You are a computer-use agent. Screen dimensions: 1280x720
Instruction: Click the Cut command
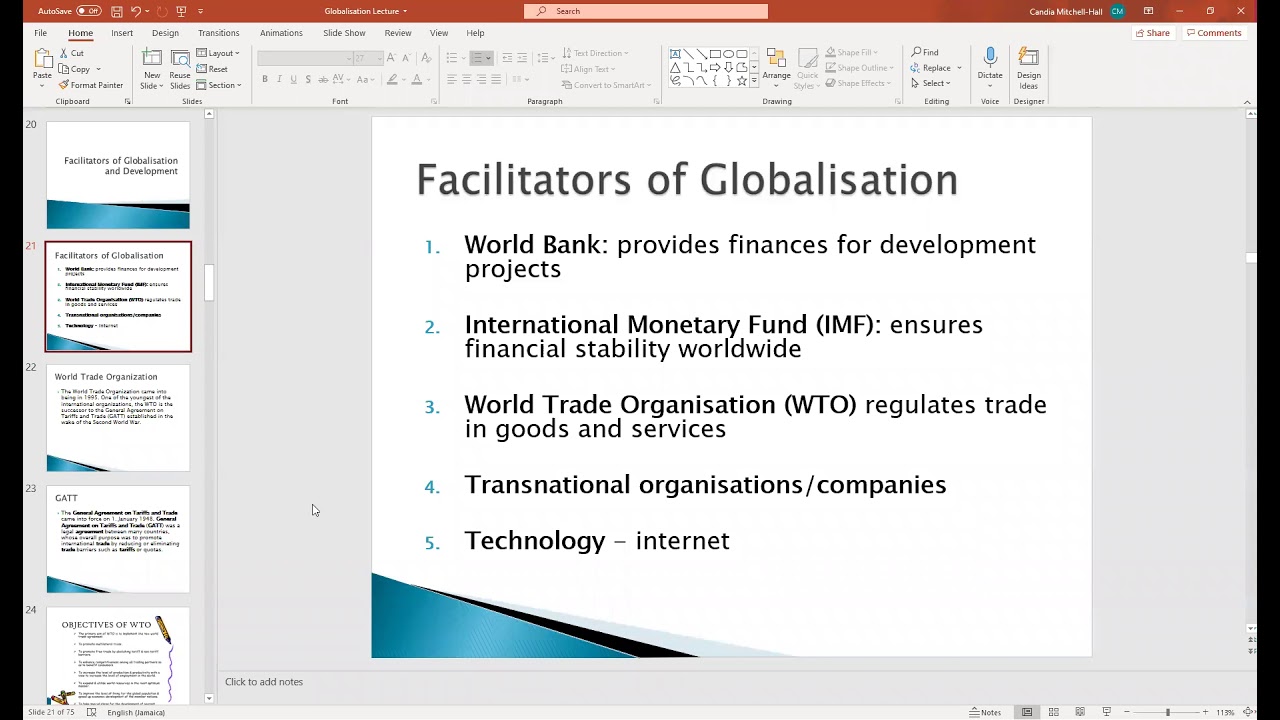(71, 53)
